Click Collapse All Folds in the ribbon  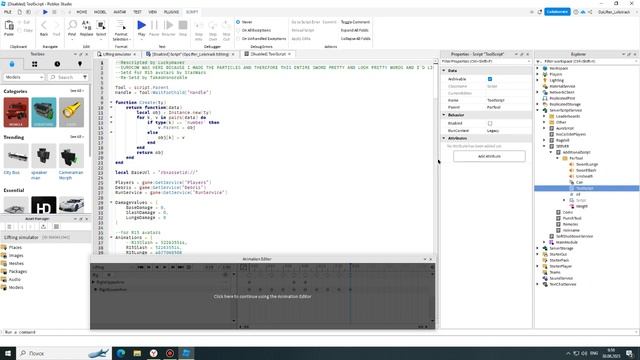coord(356,38)
